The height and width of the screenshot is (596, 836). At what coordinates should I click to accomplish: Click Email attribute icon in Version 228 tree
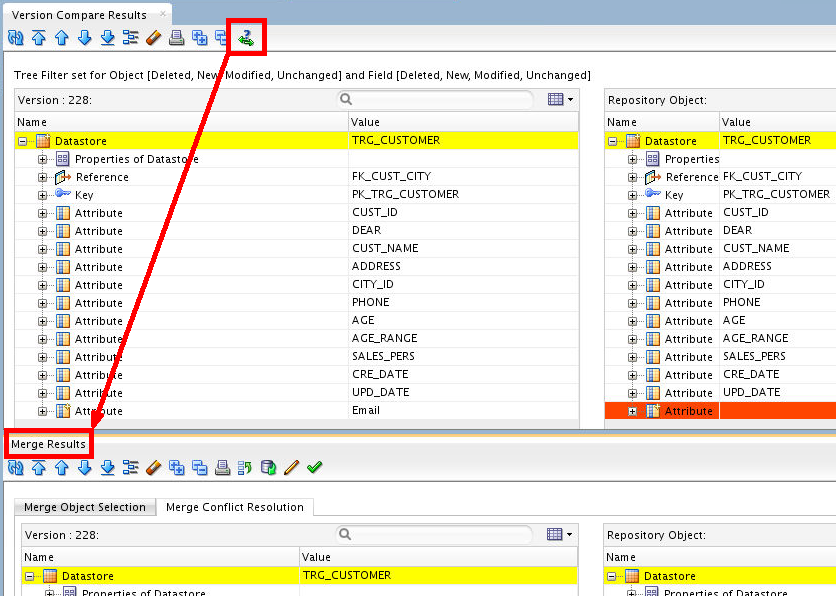click(63, 410)
